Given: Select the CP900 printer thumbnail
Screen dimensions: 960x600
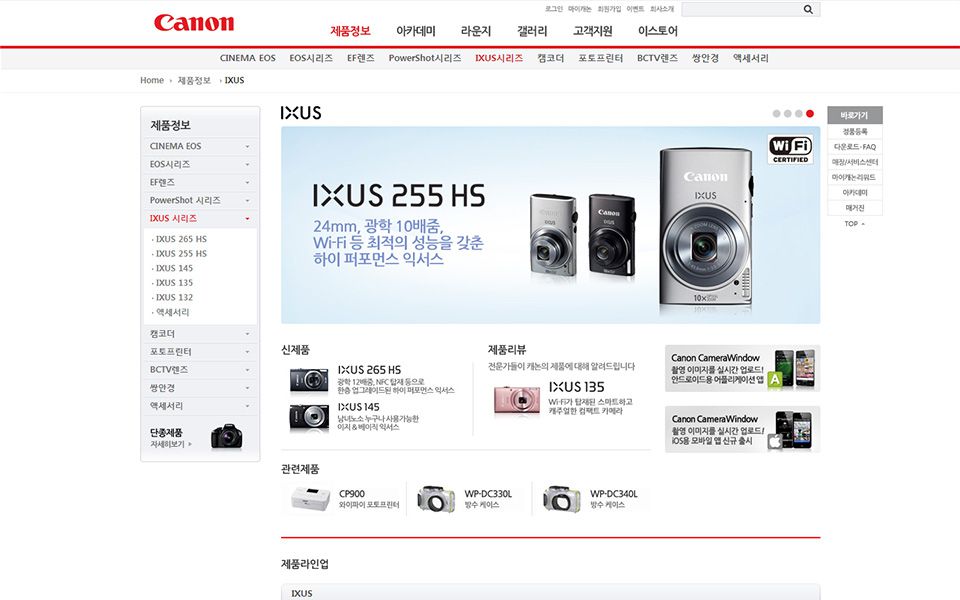Looking at the screenshot, I should pyautogui.click(x=310, y=498).
